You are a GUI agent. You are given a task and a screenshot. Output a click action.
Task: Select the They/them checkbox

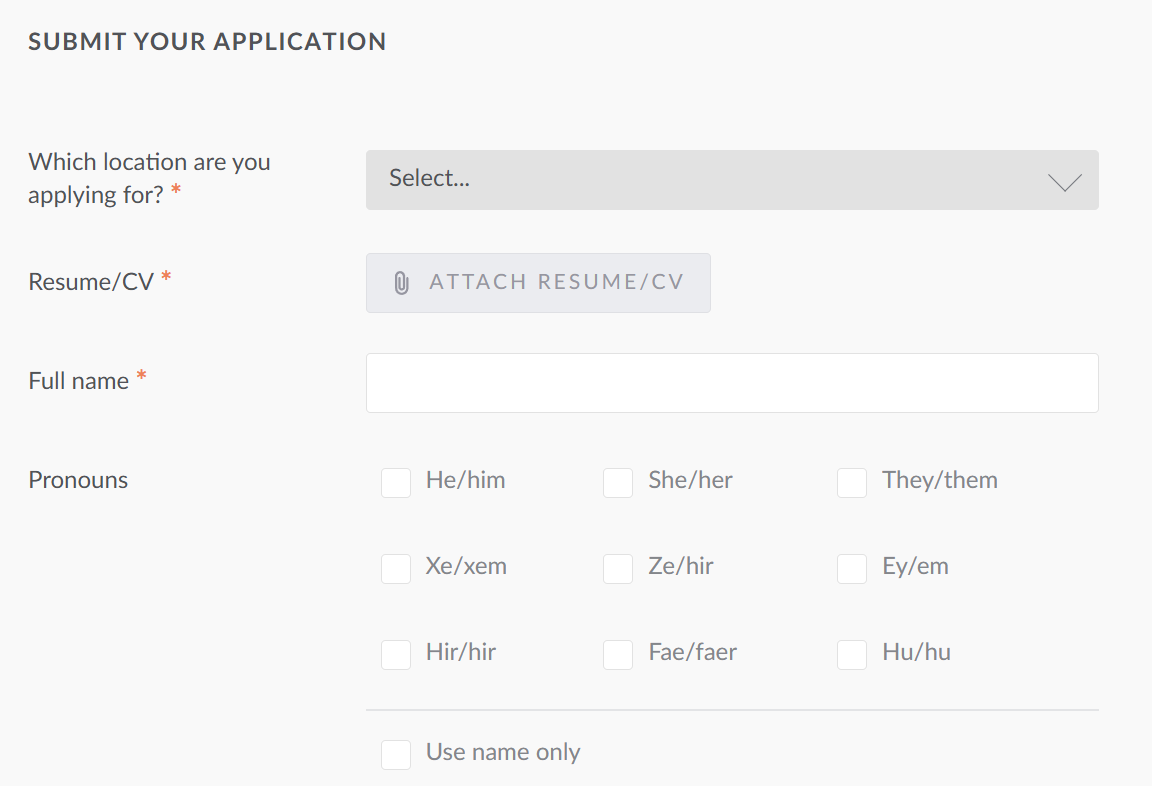point(852,483)
